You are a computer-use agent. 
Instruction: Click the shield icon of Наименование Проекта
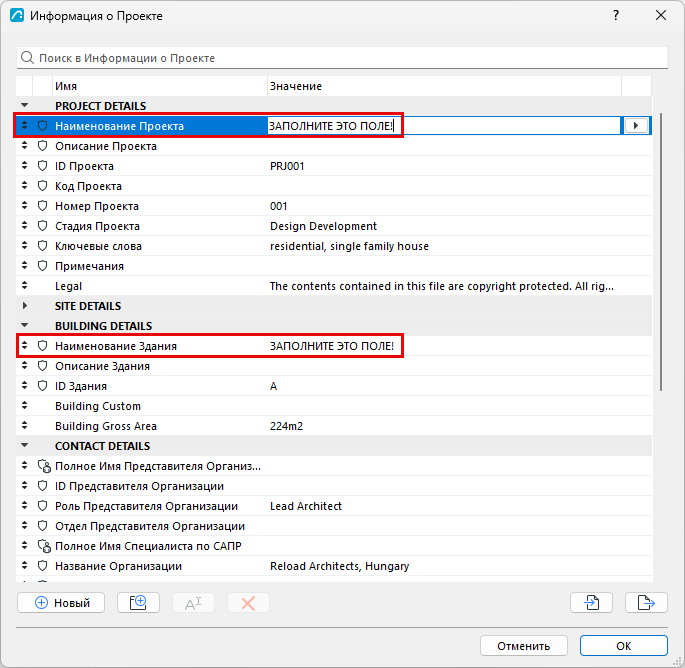click(x=42, y=126)
